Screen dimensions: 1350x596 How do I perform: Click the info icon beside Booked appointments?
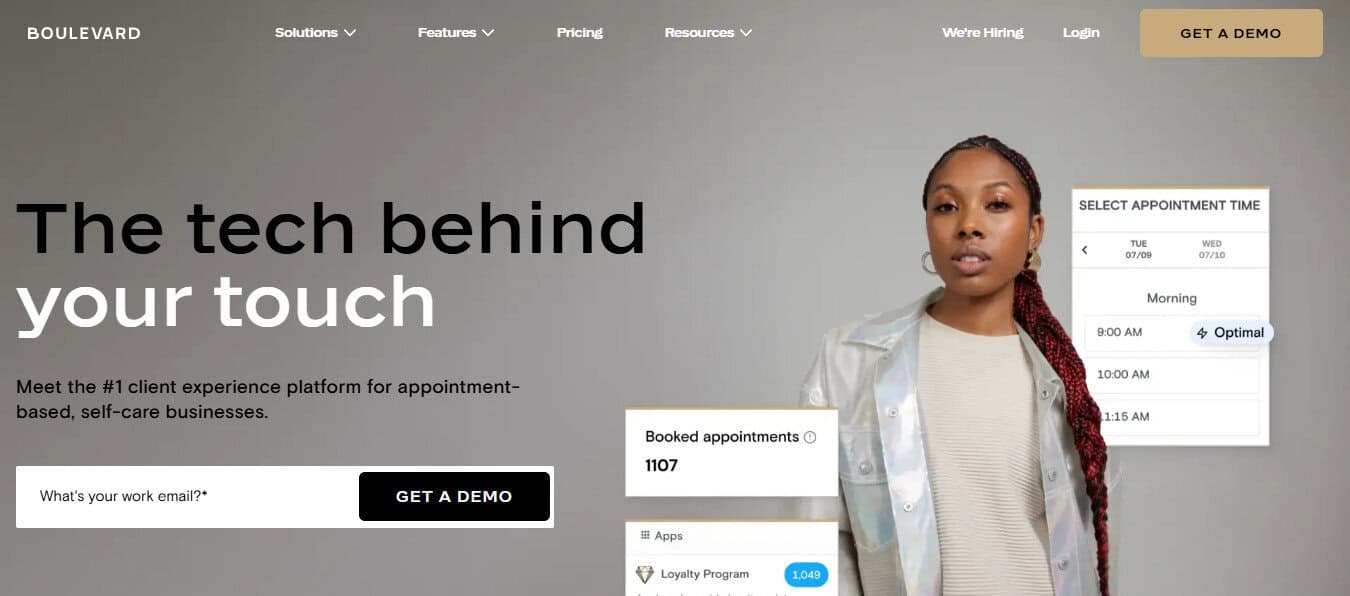pyautogui.click(x=810, y=437)
